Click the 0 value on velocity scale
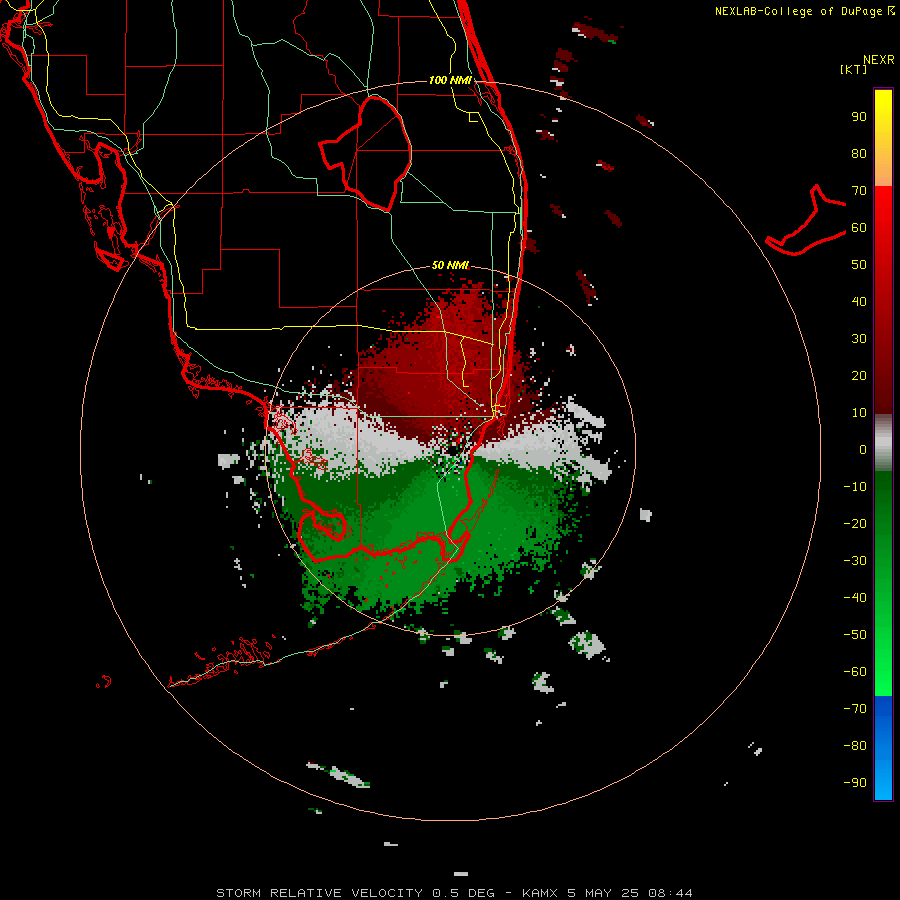 tap(863, 449)
